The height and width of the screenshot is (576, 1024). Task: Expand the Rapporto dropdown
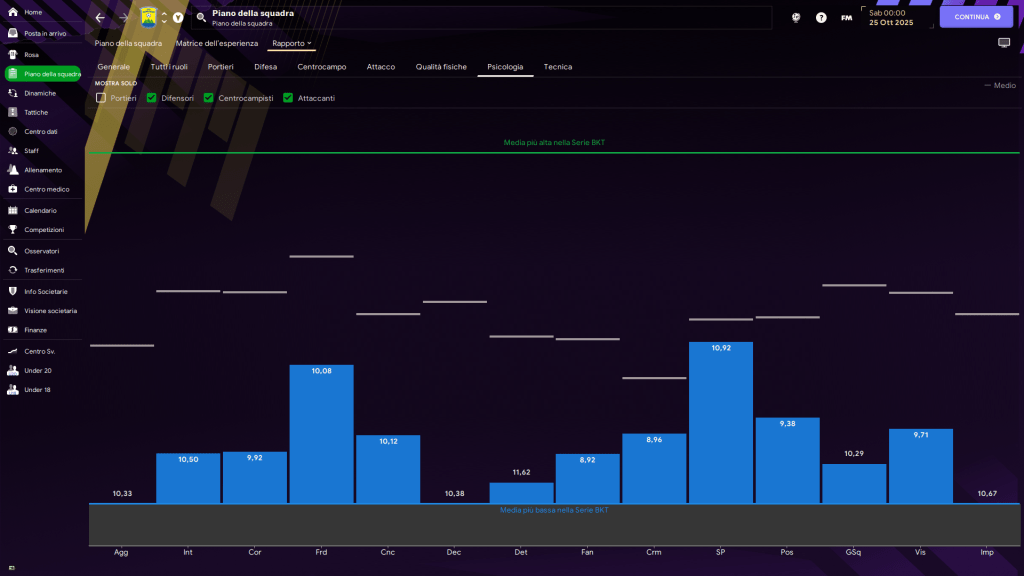click(x=292, y=44)
